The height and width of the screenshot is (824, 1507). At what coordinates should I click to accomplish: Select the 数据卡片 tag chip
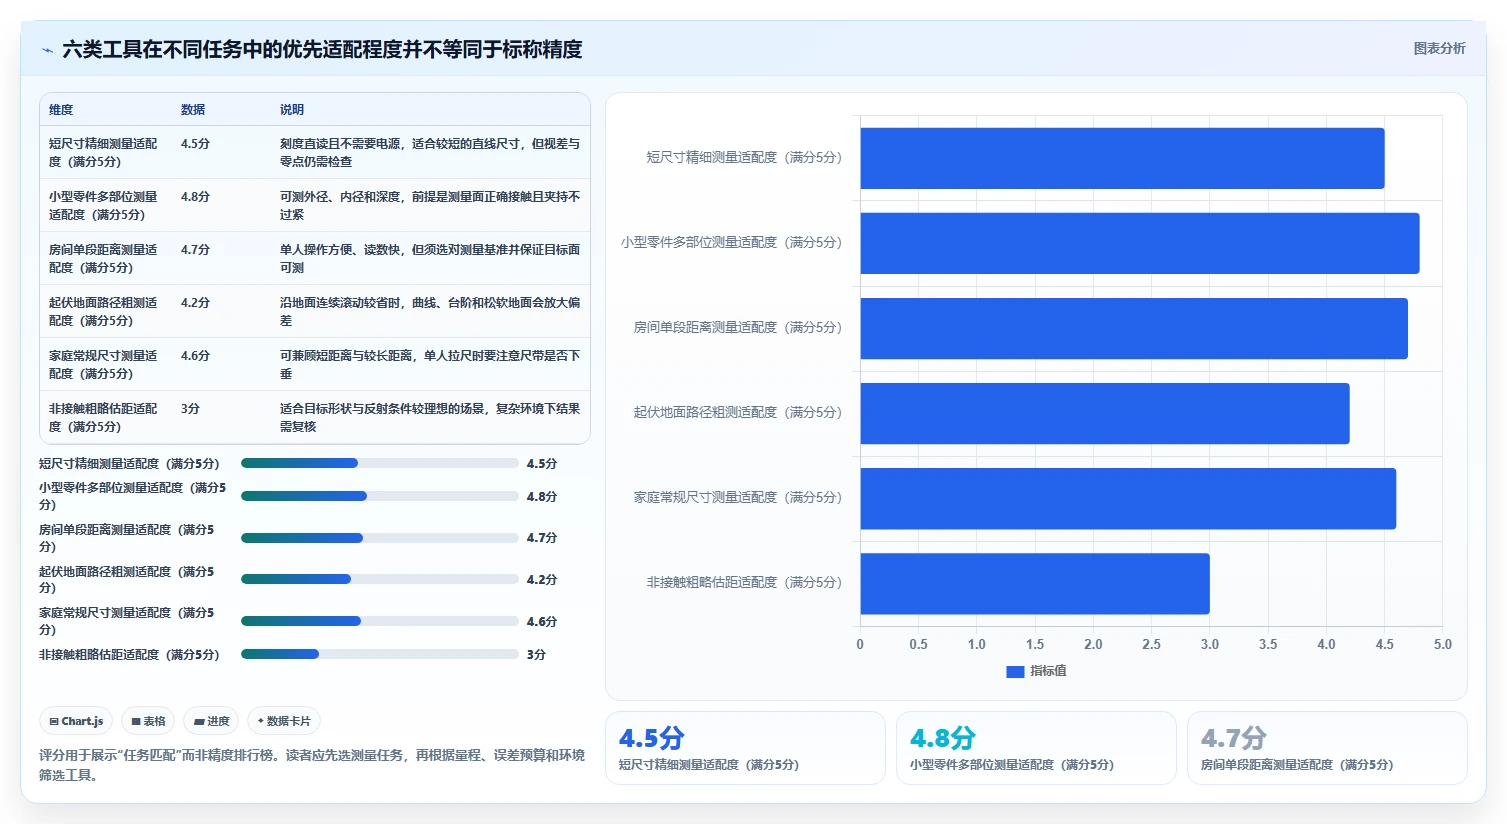284,721
